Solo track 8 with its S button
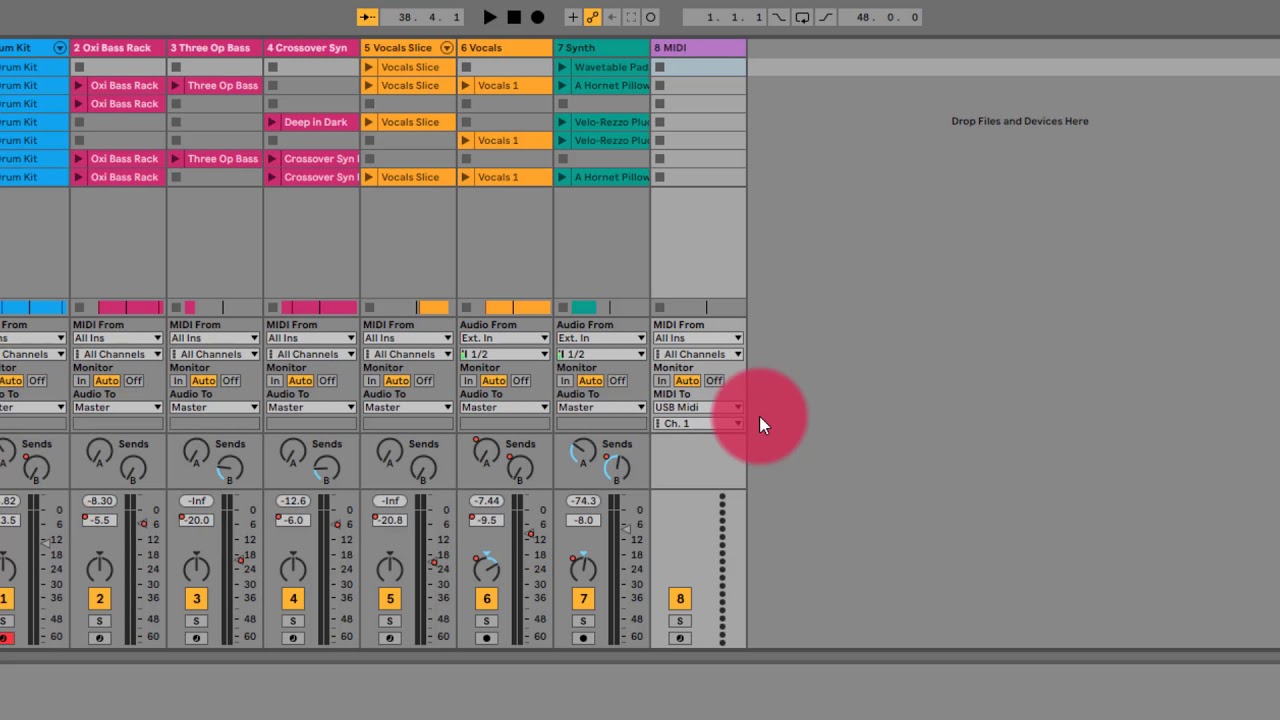This screenshot has height=720, width=1280. pyautogui.click(x=680, y=621)
